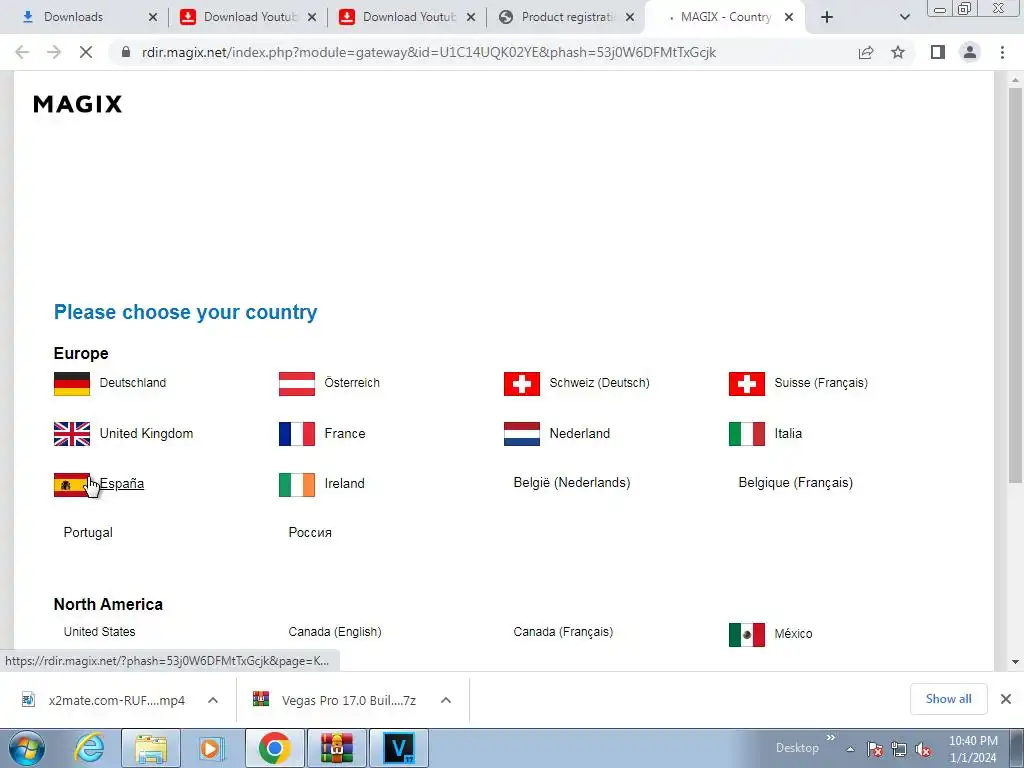Open Vegas Pro from taskbar

coord(399,748)
